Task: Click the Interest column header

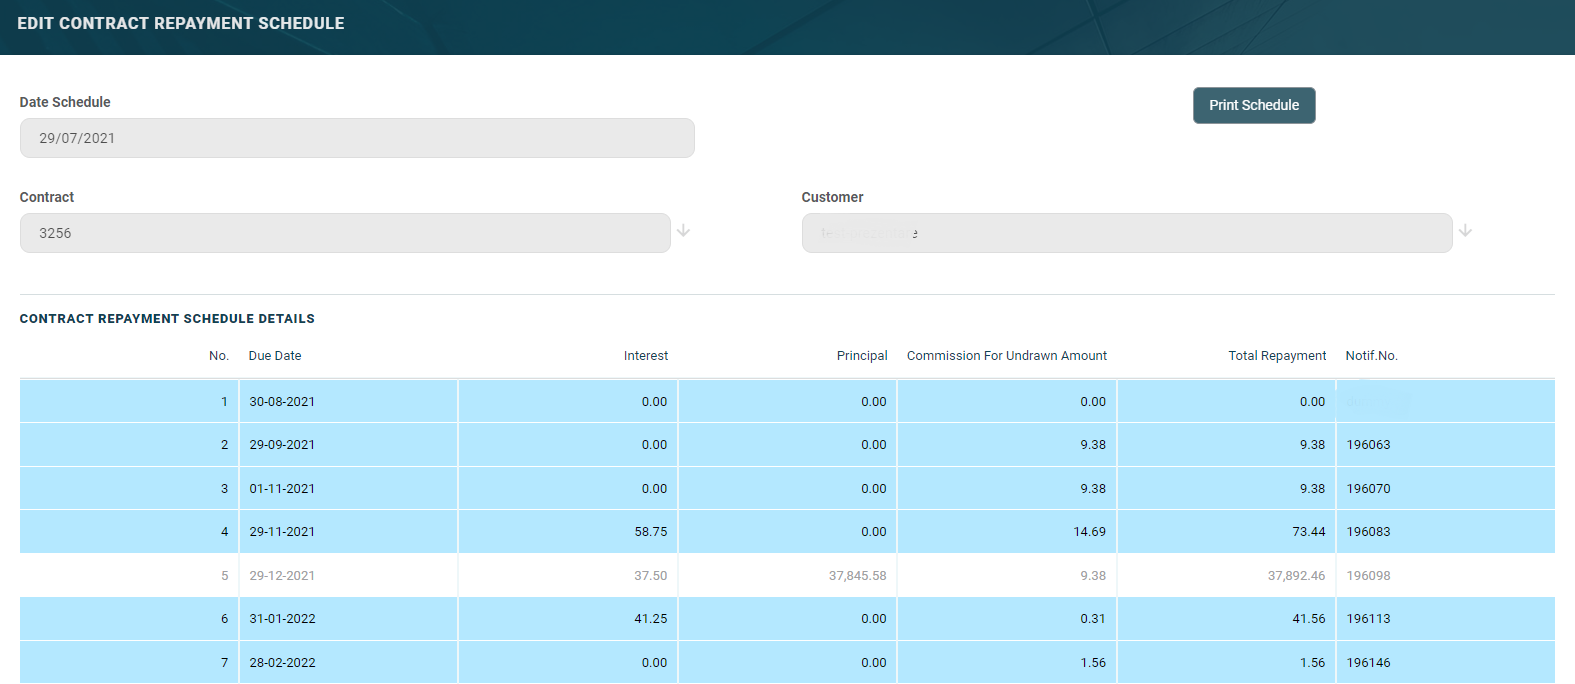Action: click(x=645, y=356)
